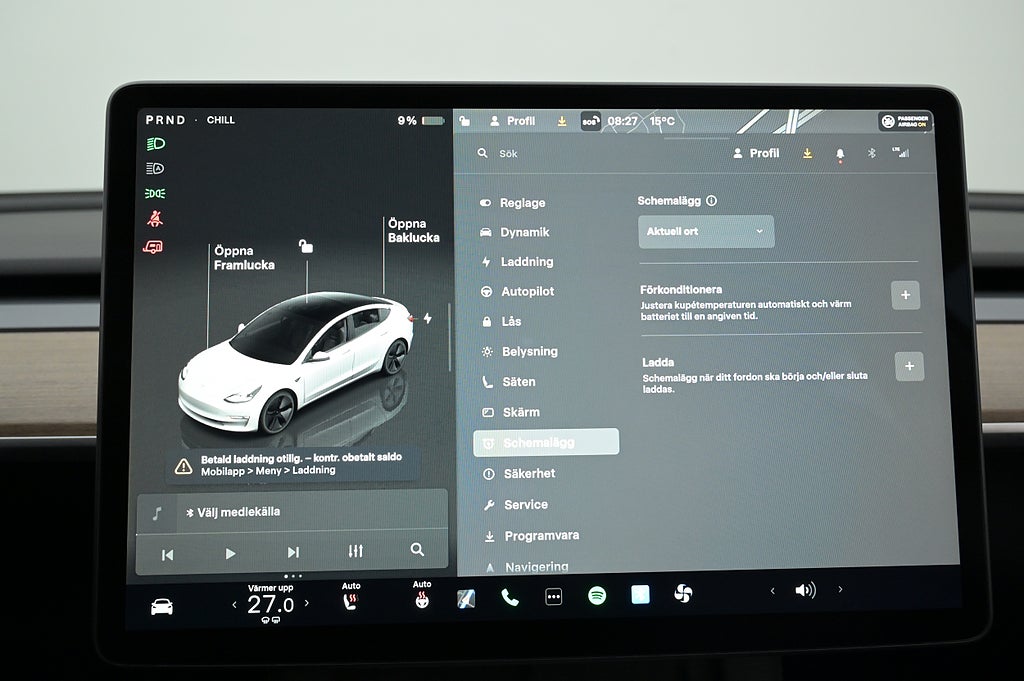Viewport: 1024px width, 681px height.
Task: Expand the Aktuell ort dropdown
Action: coord(706,231)
